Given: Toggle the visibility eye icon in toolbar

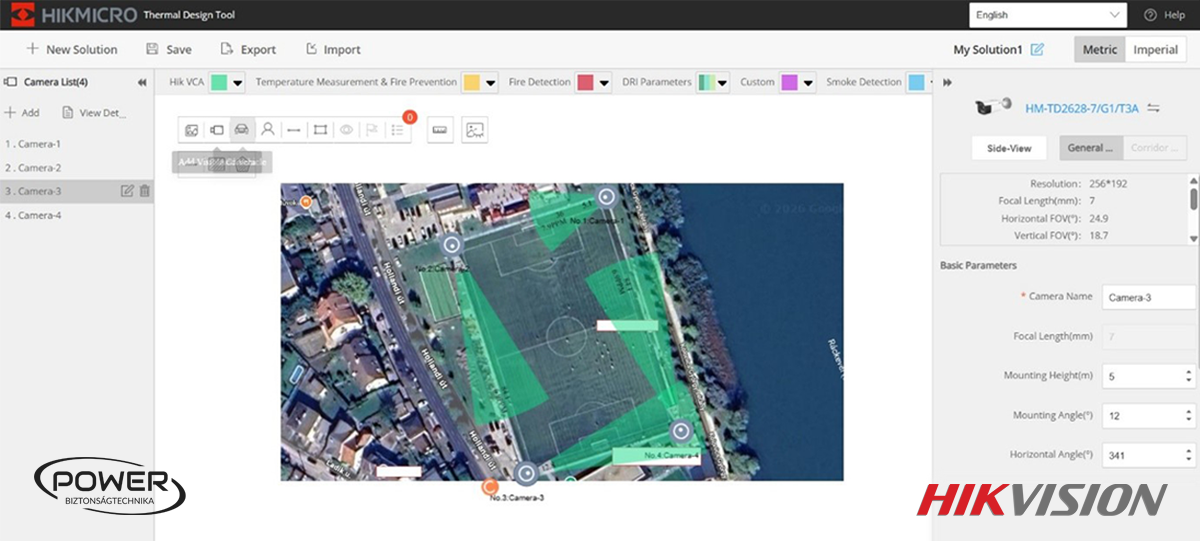Looking at the screenshot, I should tap(346, 130).
